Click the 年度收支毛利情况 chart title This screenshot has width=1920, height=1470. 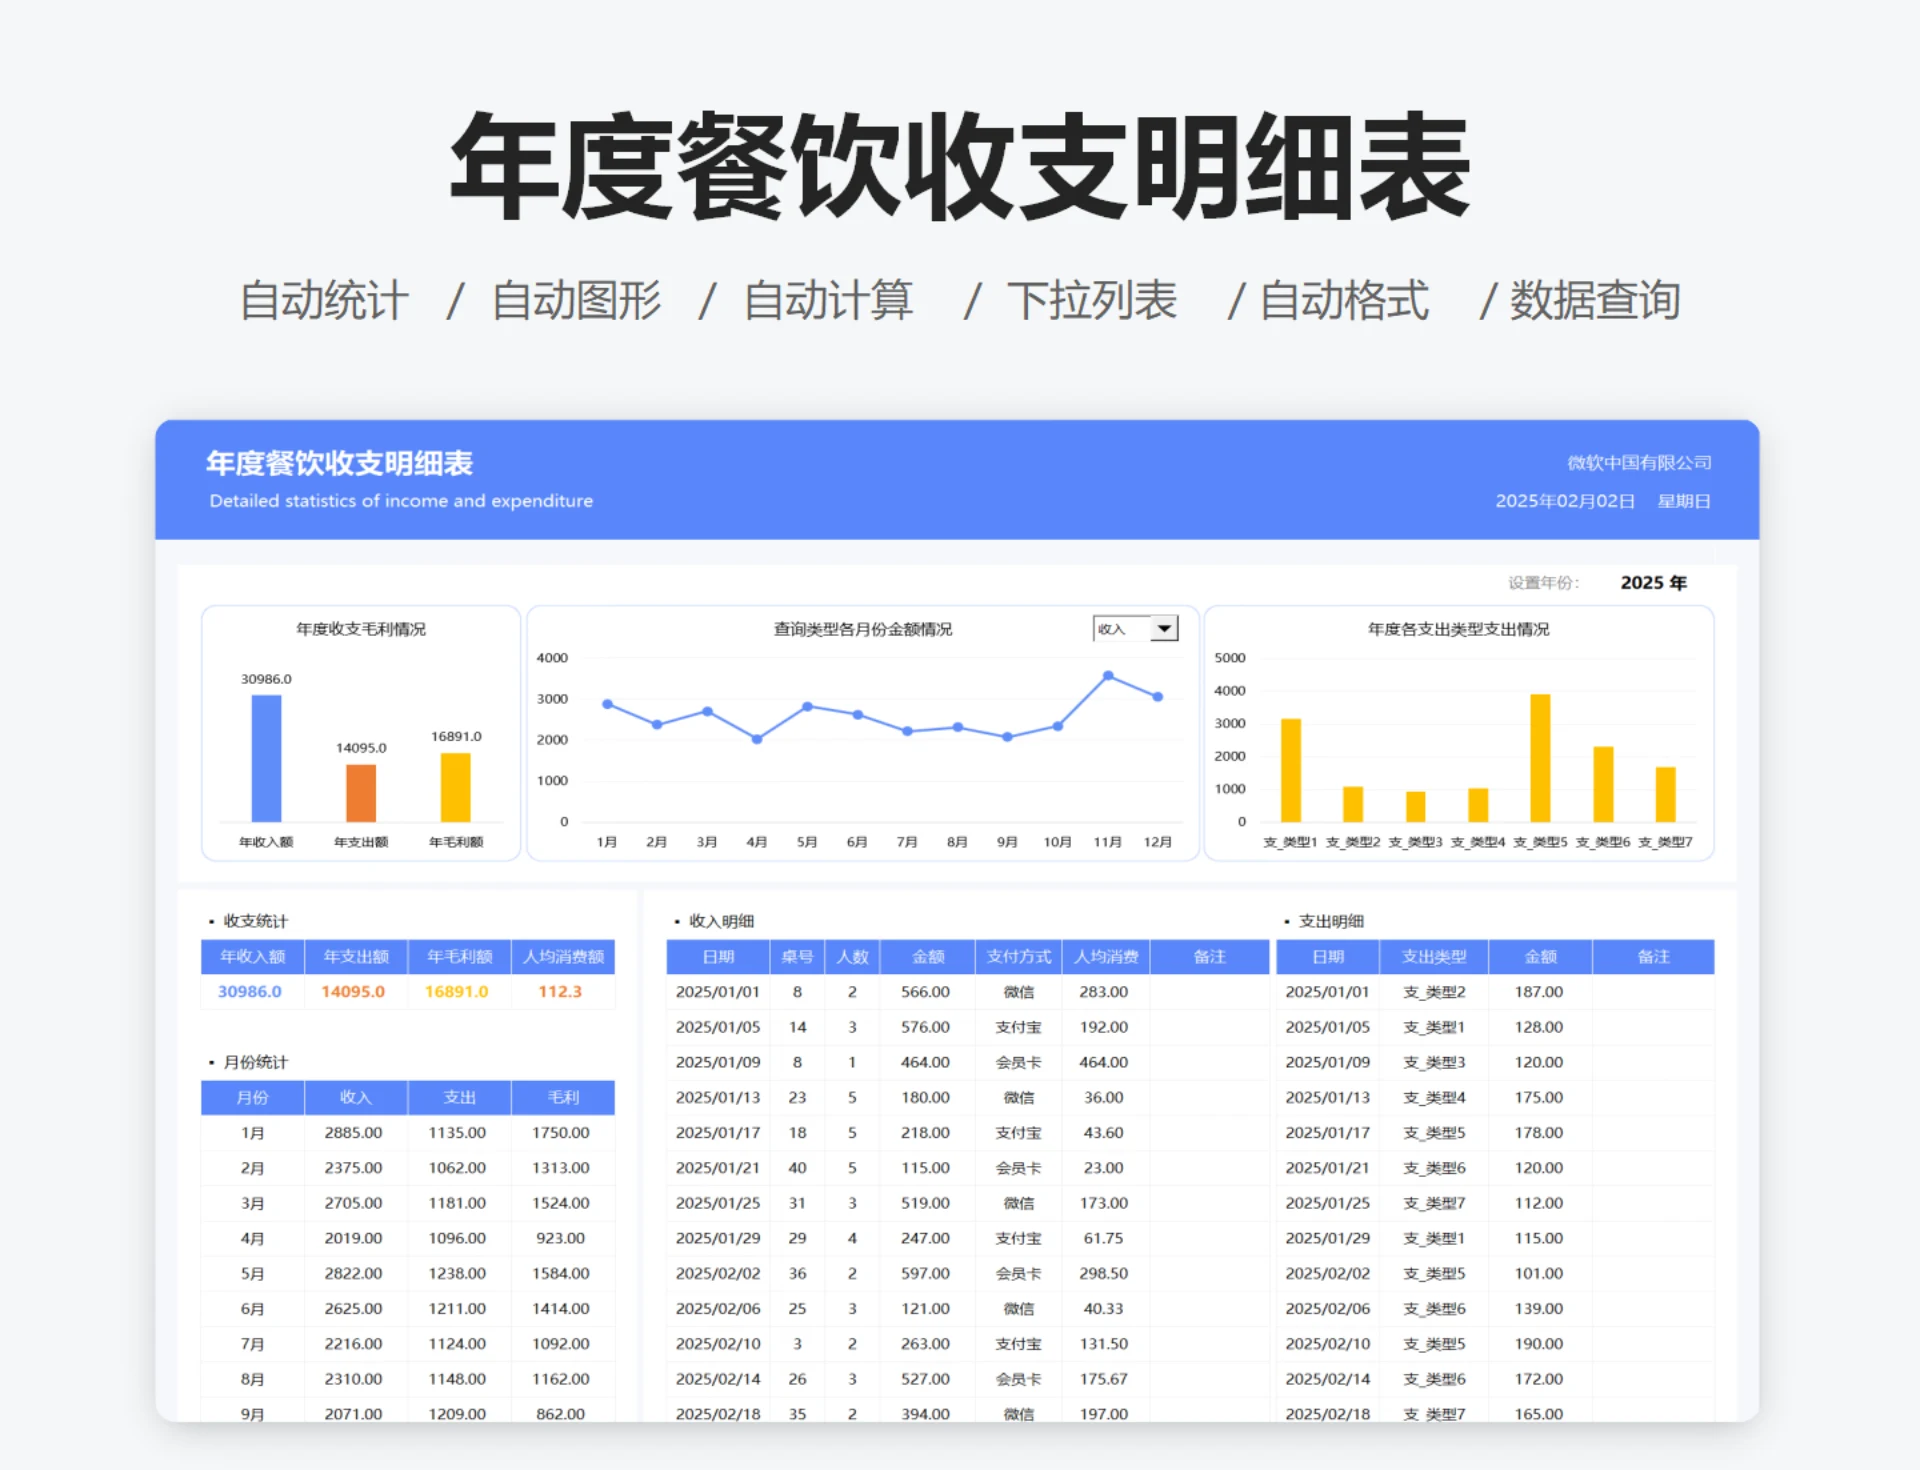(x=360, y=629)
